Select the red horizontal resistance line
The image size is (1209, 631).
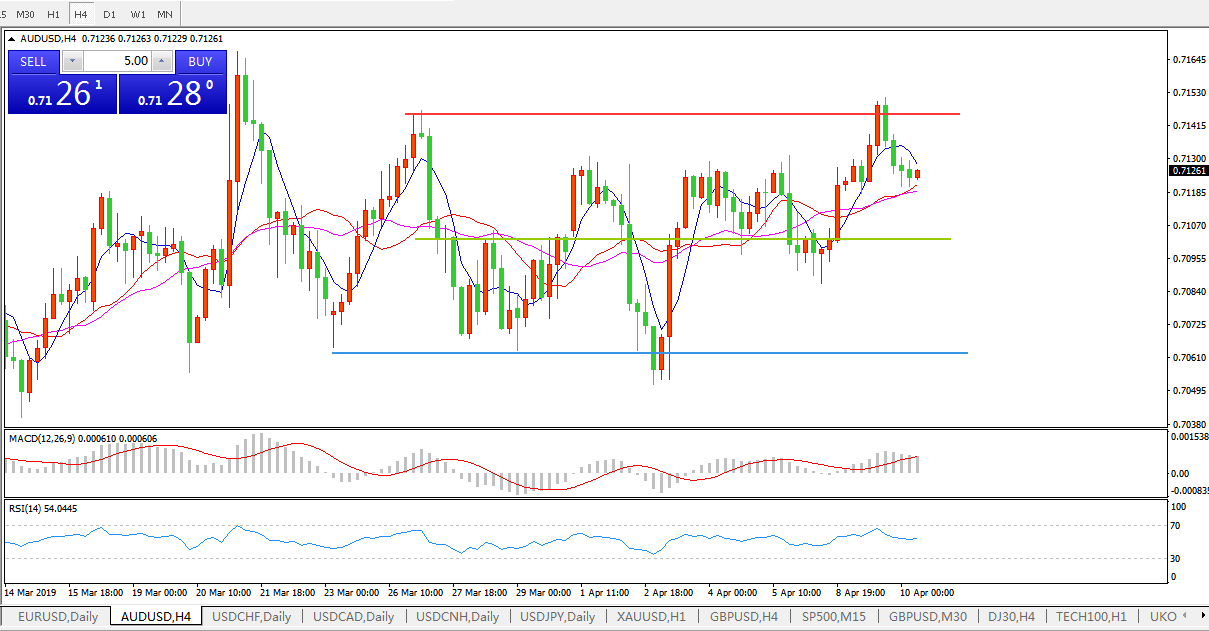coord(680,114)
